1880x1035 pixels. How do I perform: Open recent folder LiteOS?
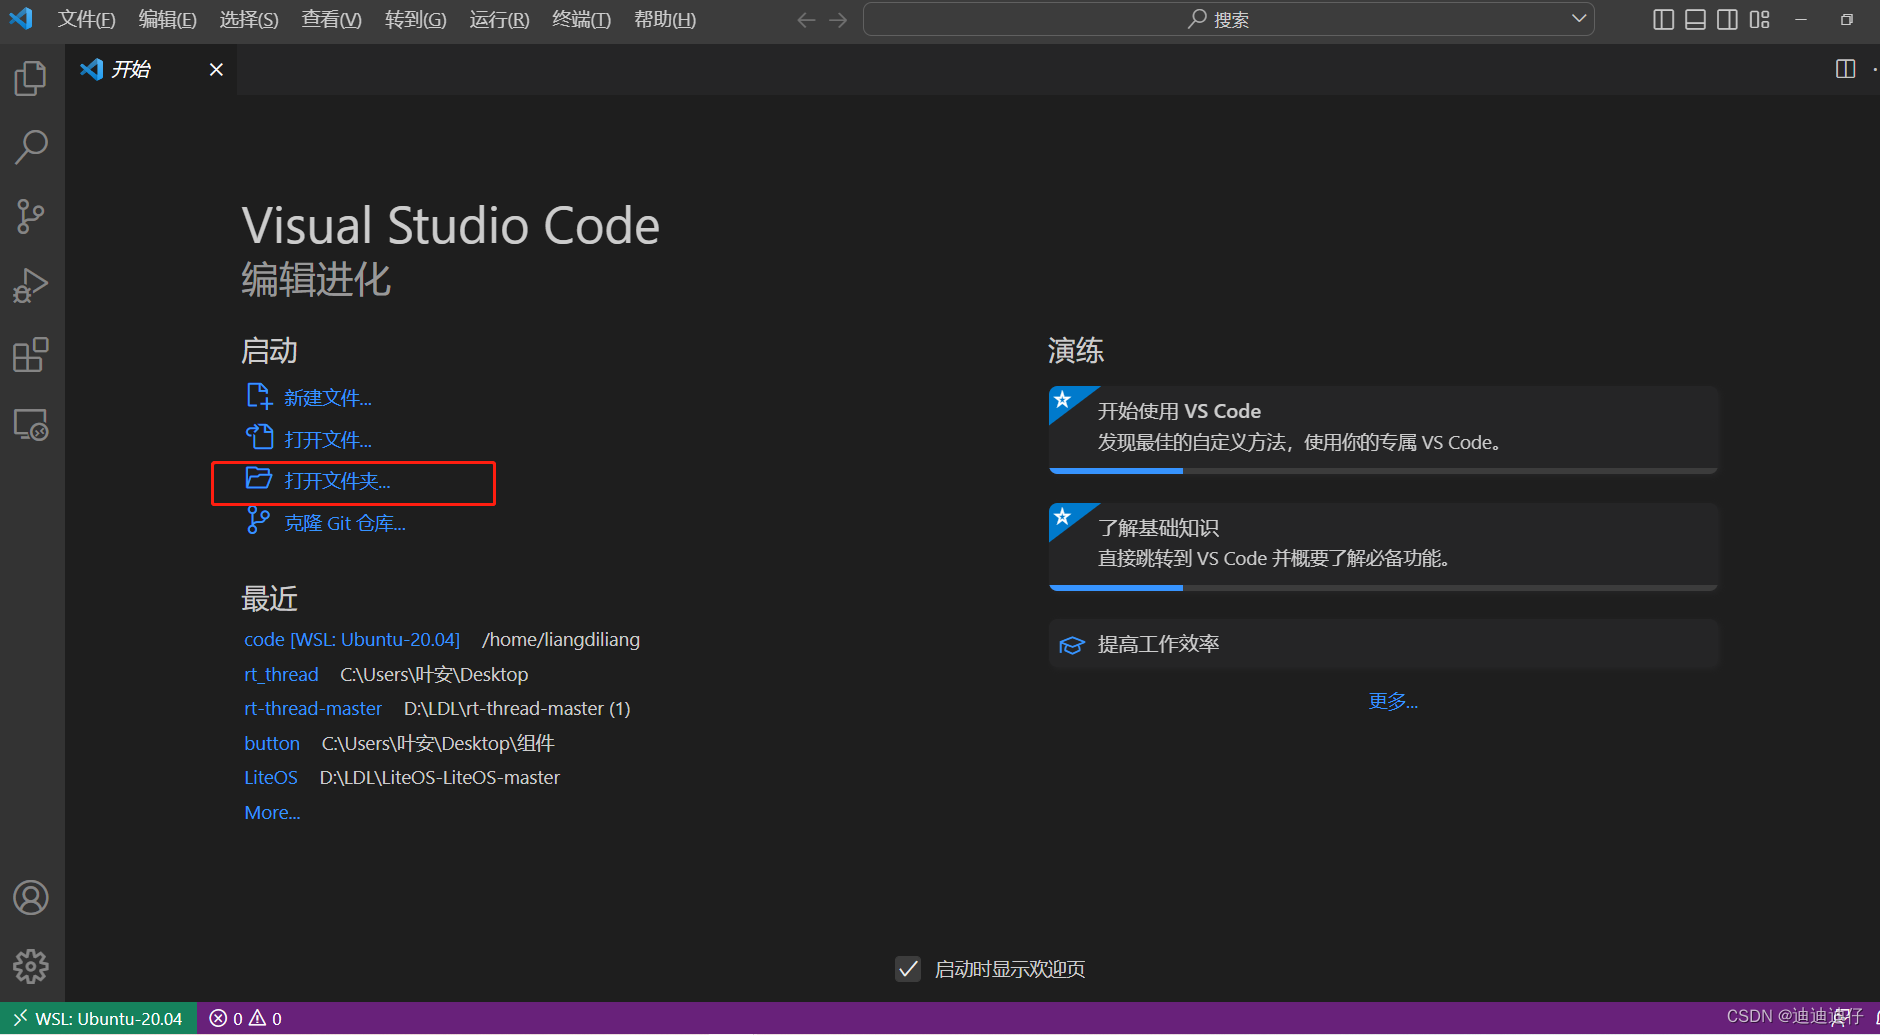[271, 777]
